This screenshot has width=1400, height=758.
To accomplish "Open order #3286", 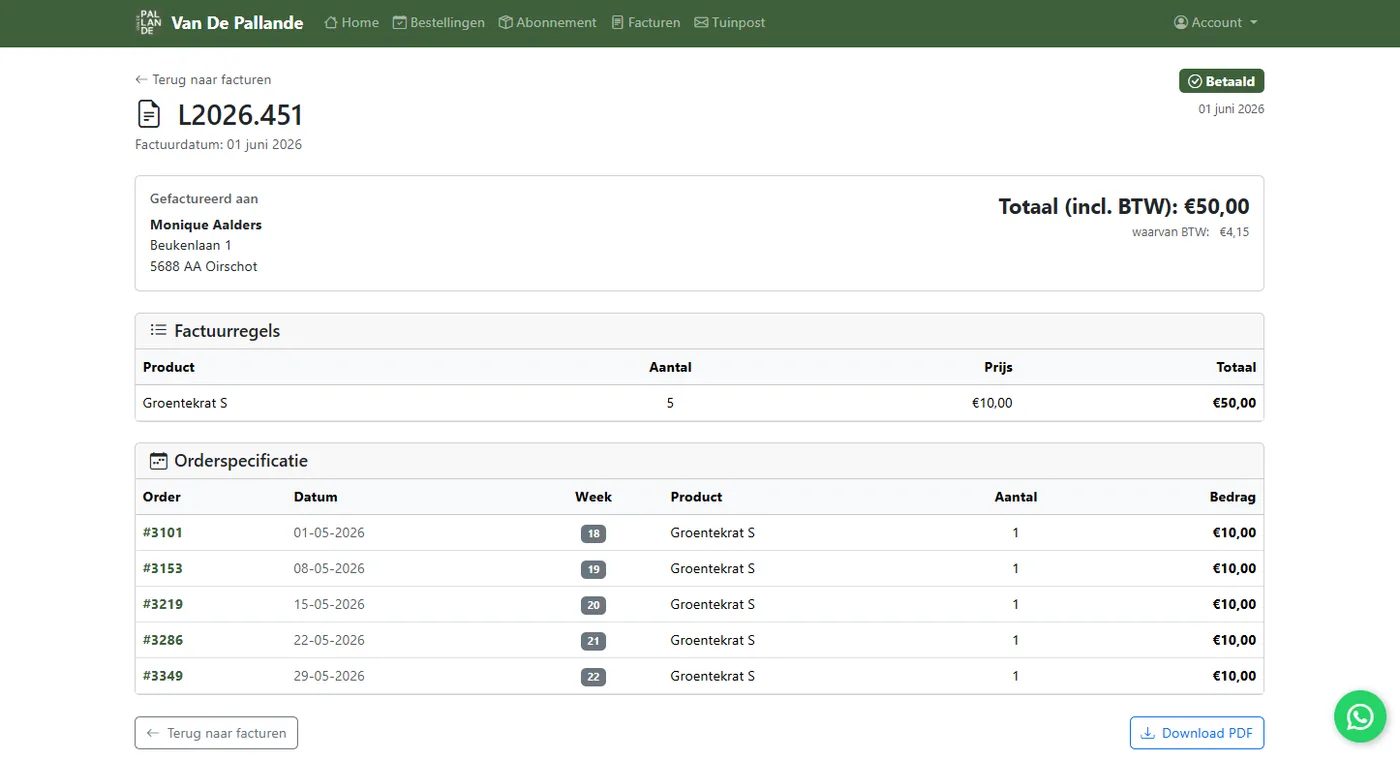I will tap(163, 641).
